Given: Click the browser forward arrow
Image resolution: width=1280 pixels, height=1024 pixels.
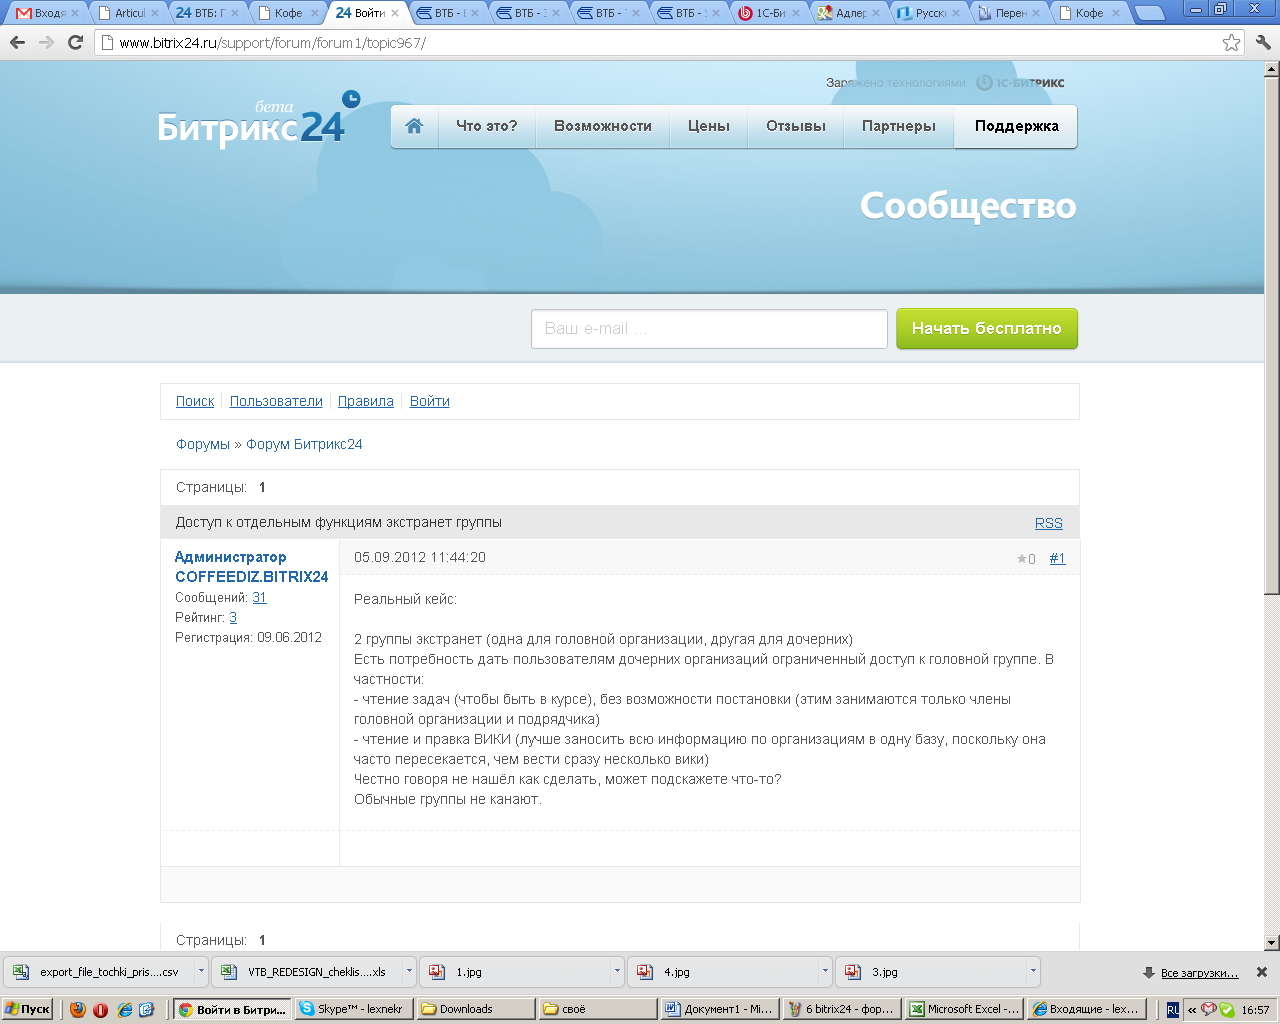Looking at the screenshot, I should (x=46, y=43).
